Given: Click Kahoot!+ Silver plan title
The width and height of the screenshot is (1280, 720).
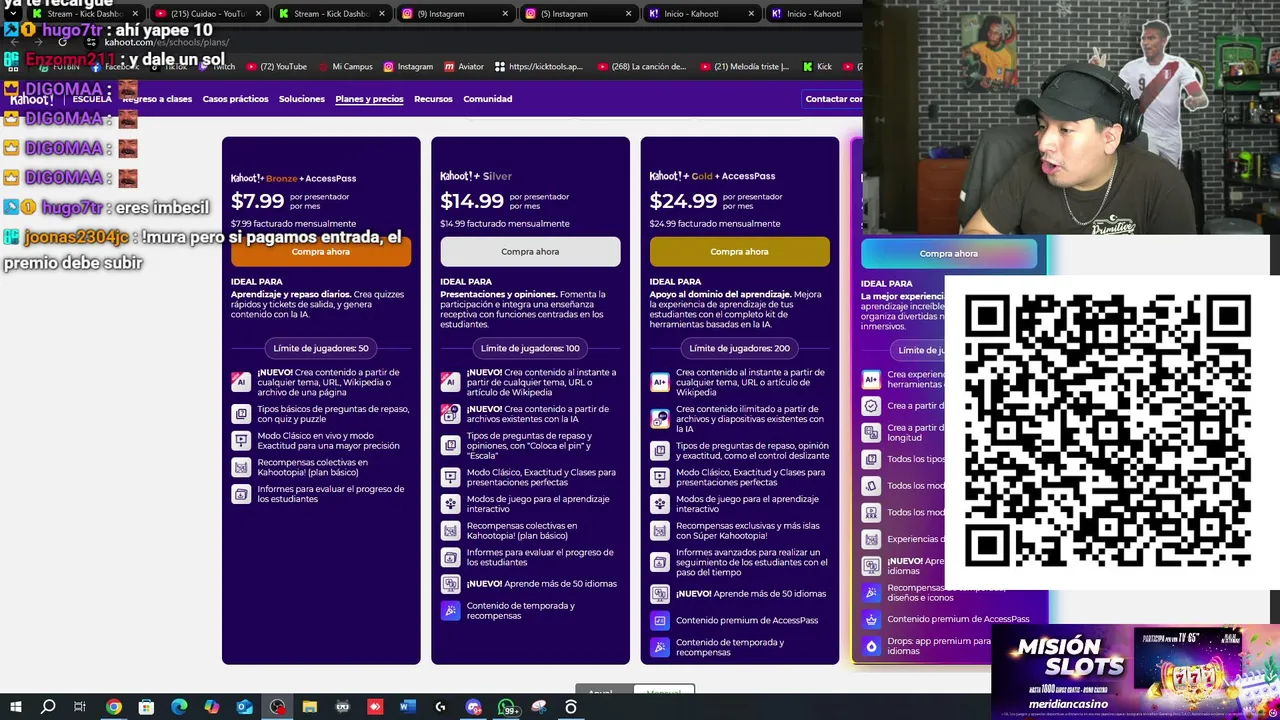Looking at the screenshot, I should (x=476, y=176).
